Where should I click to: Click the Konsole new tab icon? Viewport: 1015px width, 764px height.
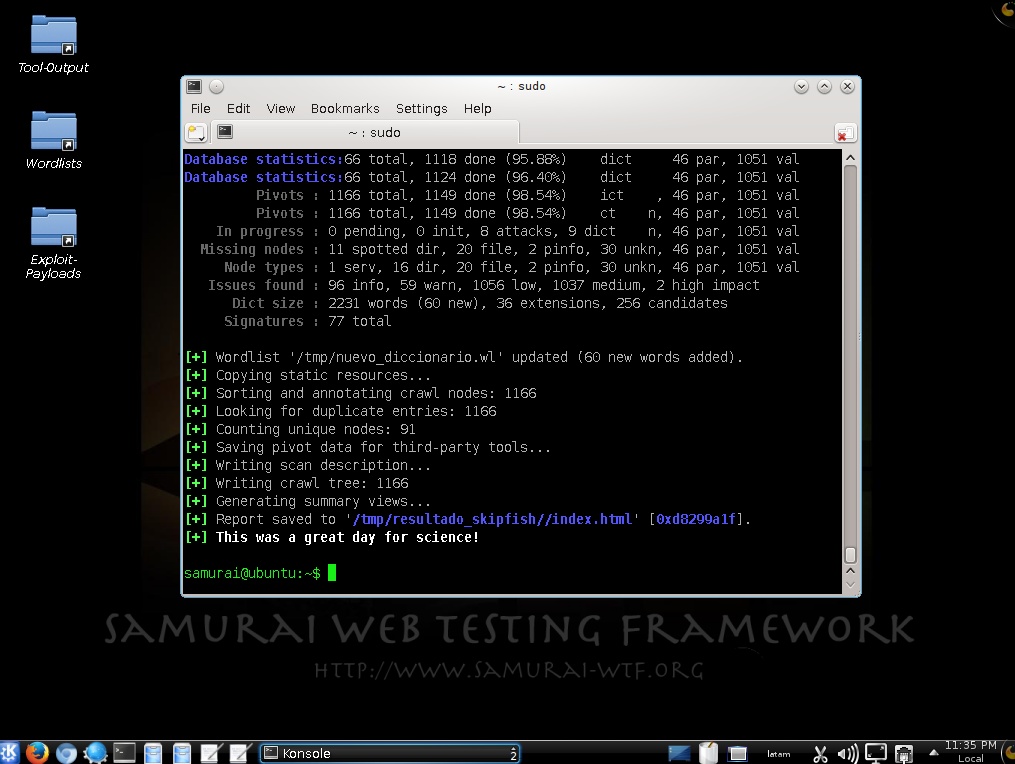point(196,133)
